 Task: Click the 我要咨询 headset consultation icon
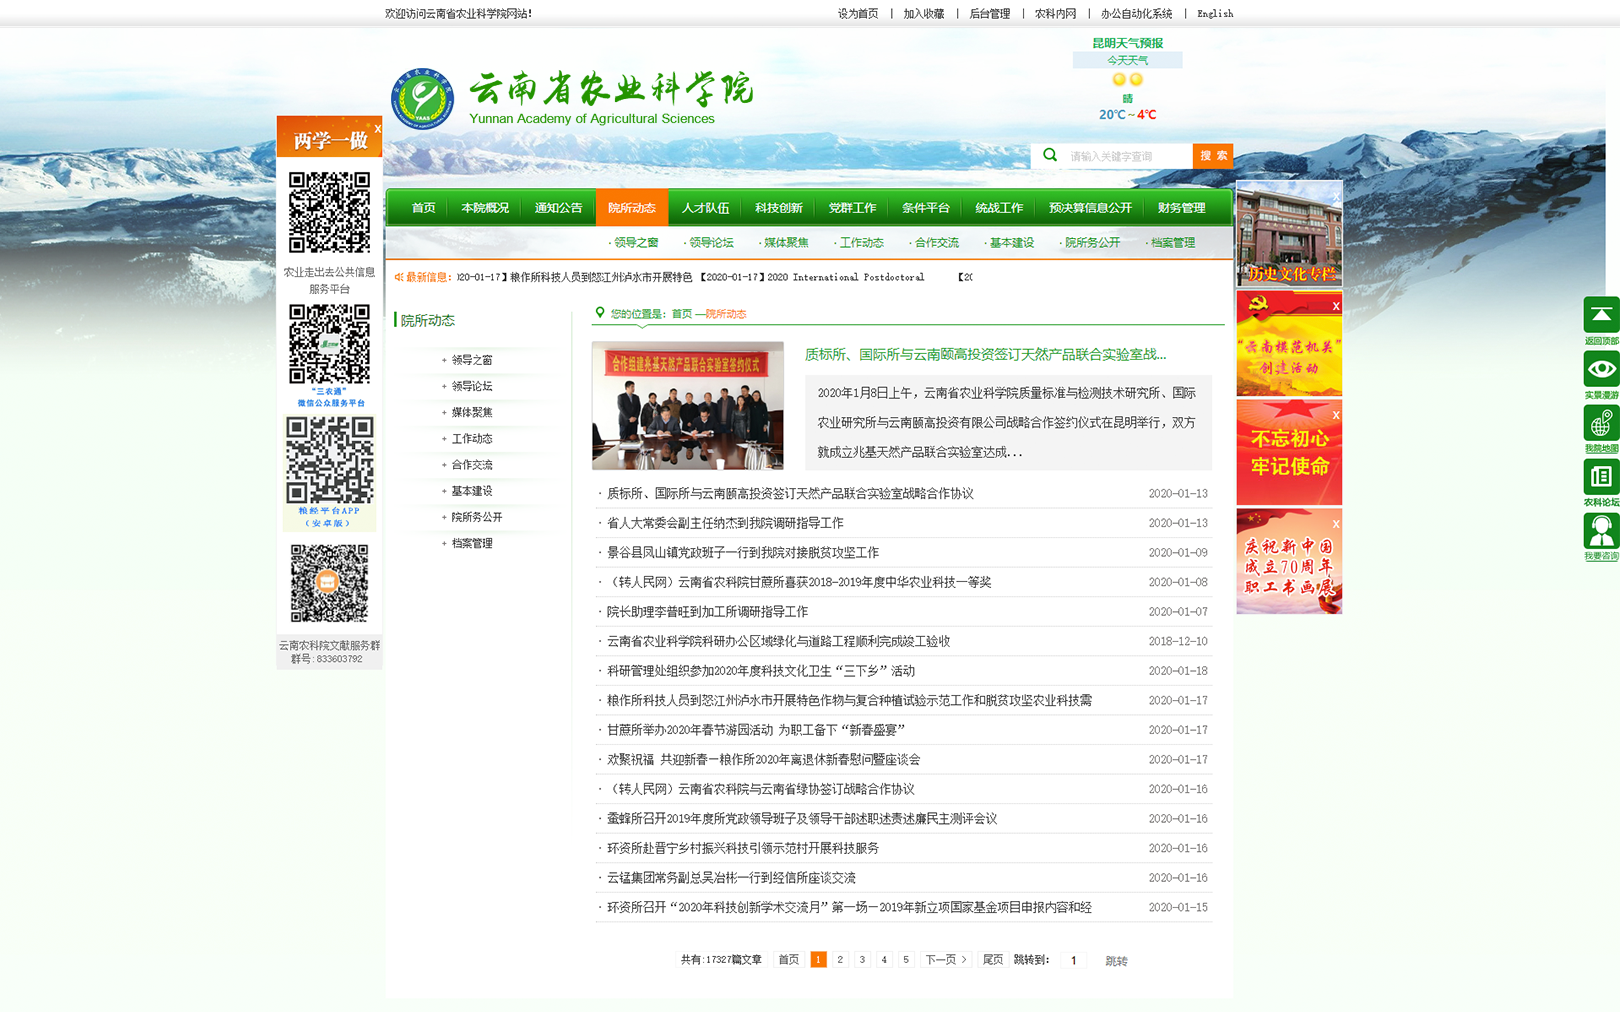click(1600, 532)
